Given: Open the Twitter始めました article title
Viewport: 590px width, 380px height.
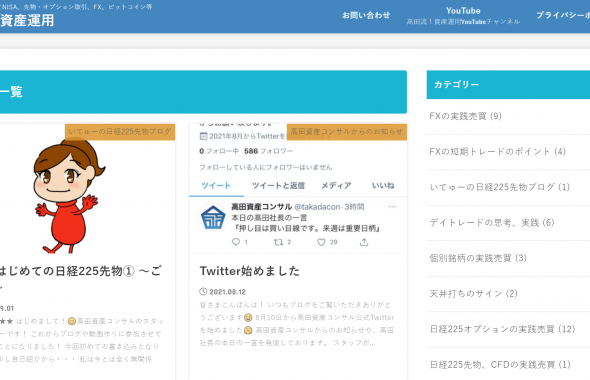Looking at the screenshot, I should (249, 271).
